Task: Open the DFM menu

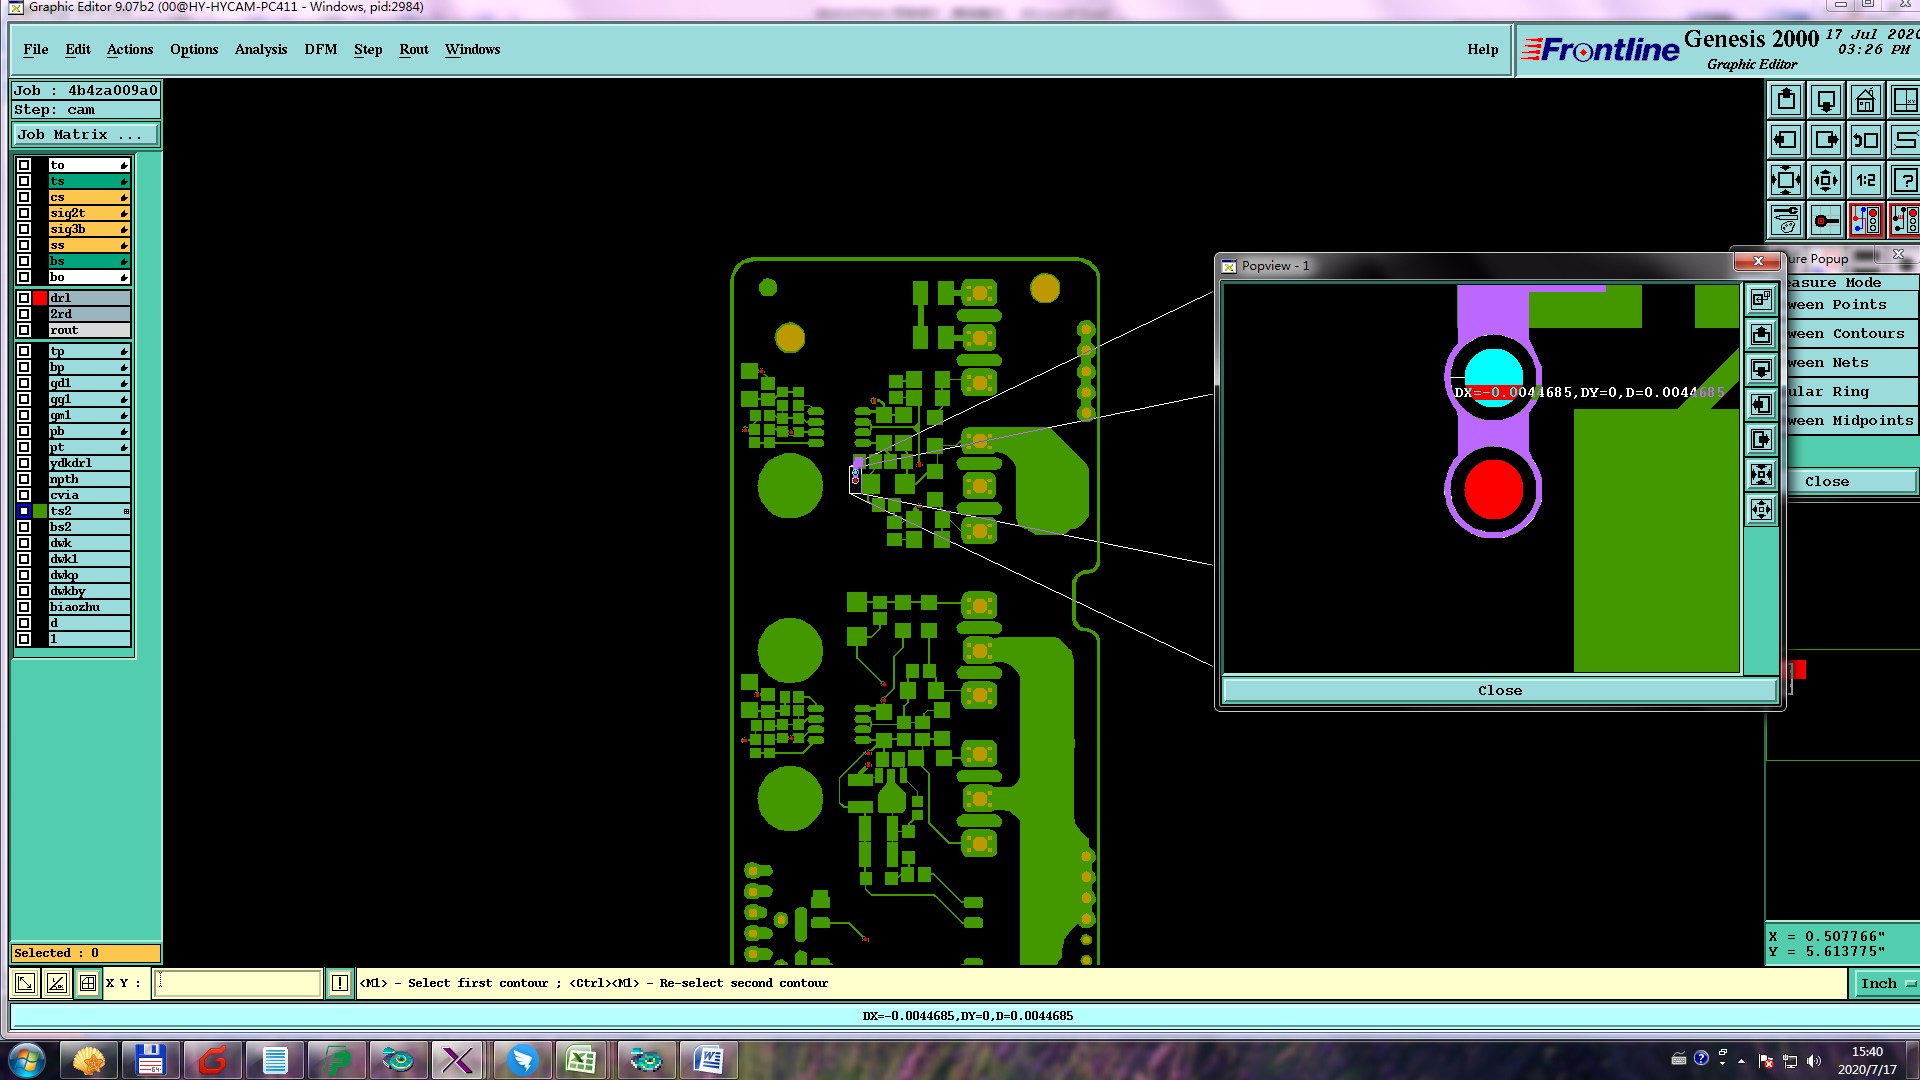Action: (x=320, y=49)
